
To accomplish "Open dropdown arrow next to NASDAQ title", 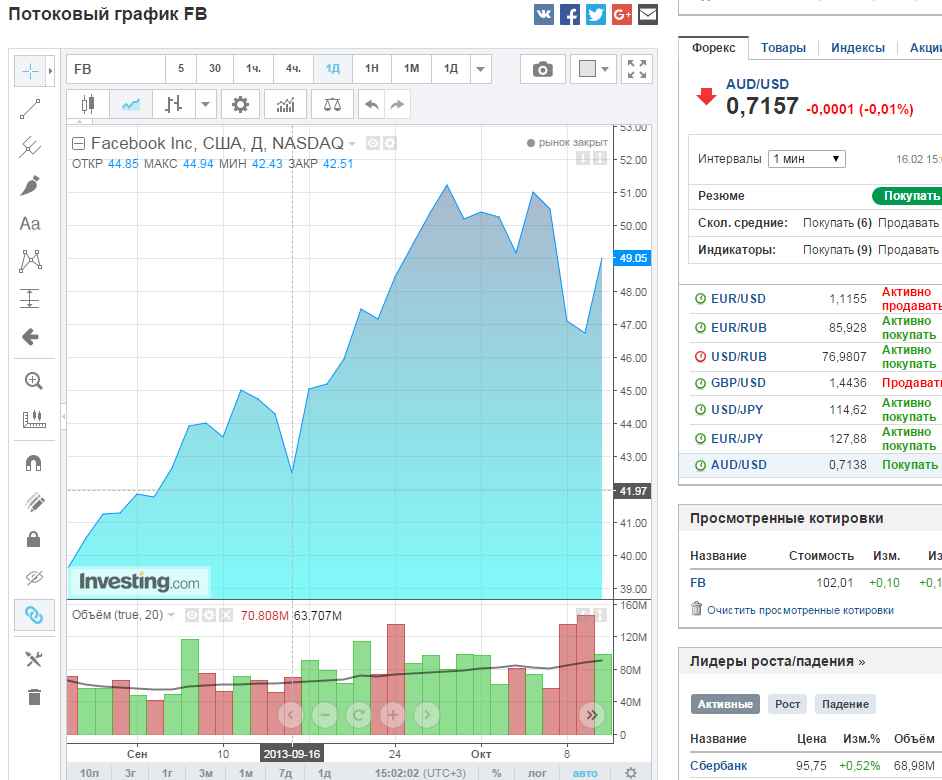I will point(352,144).
